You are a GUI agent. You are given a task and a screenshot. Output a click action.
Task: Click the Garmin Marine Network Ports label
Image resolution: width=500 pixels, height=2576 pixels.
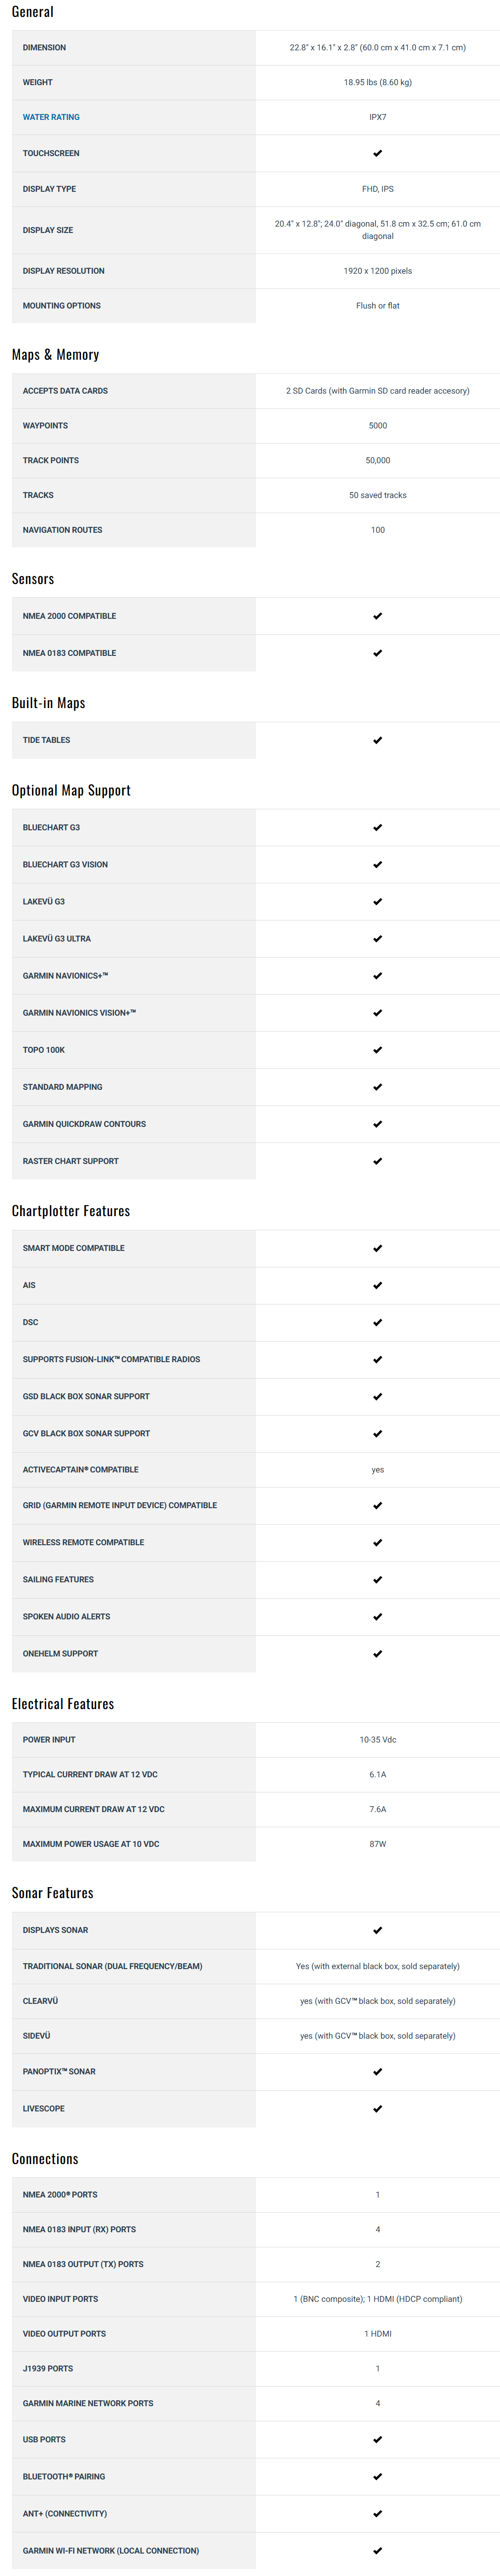[88, 2403]
